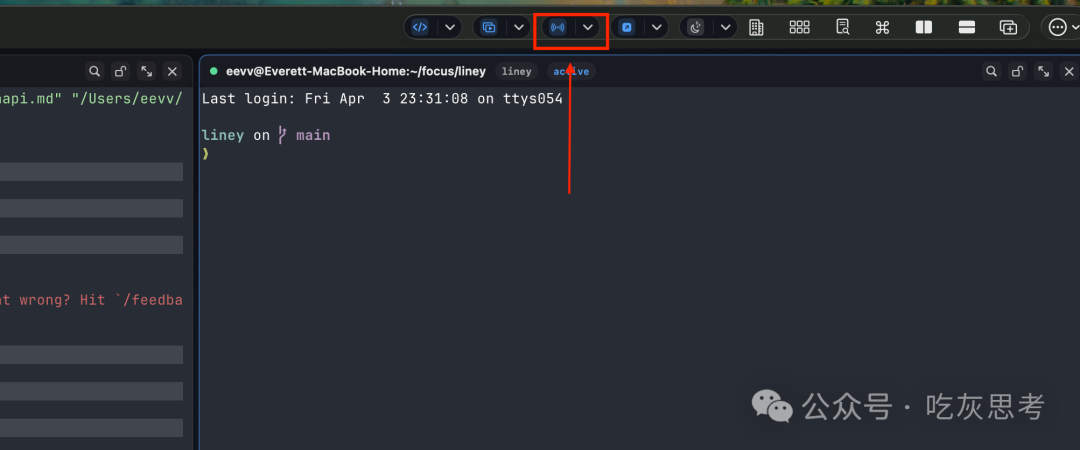Click the document search icon
Screen dimensions: 1080x450
pyautogui.click(x=842, y=28)
